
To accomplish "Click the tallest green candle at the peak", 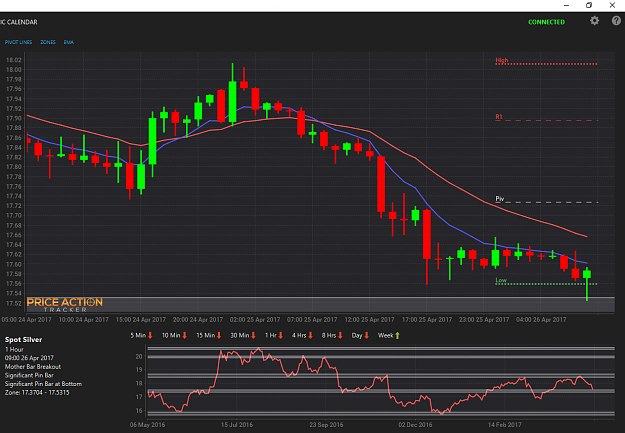I will click(232, 95).
